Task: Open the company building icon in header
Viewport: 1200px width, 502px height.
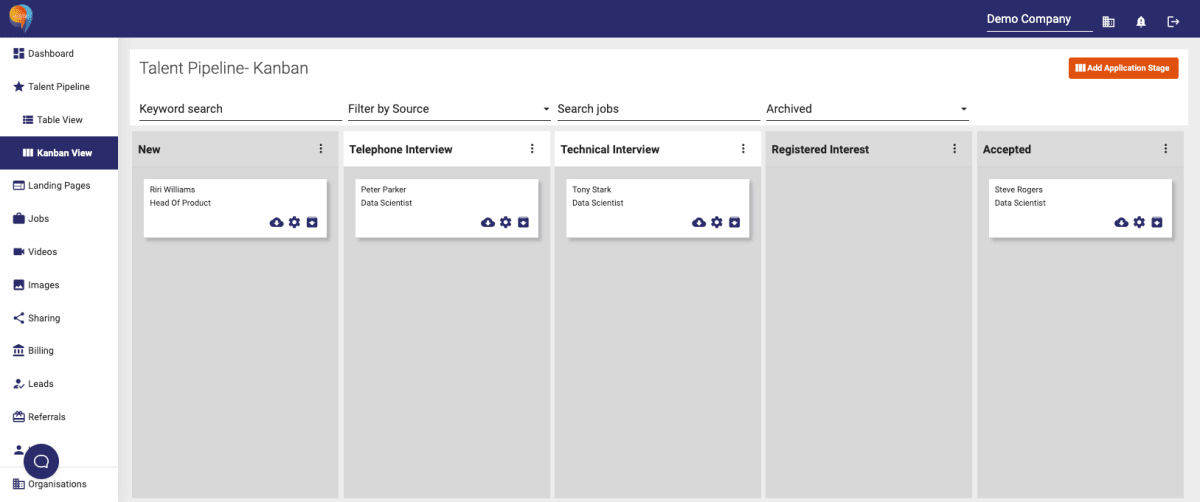Action: pyautogui.click(x=1108, y=21)
